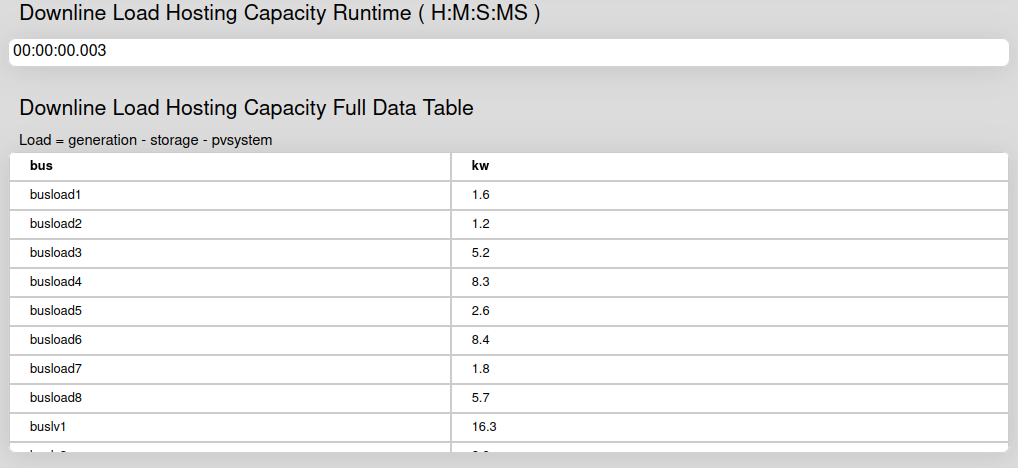Image resolution: width=1018 pixels, height=468 pixels.
Task: Select the busload5 bus cell
Action: pos(230,311)
